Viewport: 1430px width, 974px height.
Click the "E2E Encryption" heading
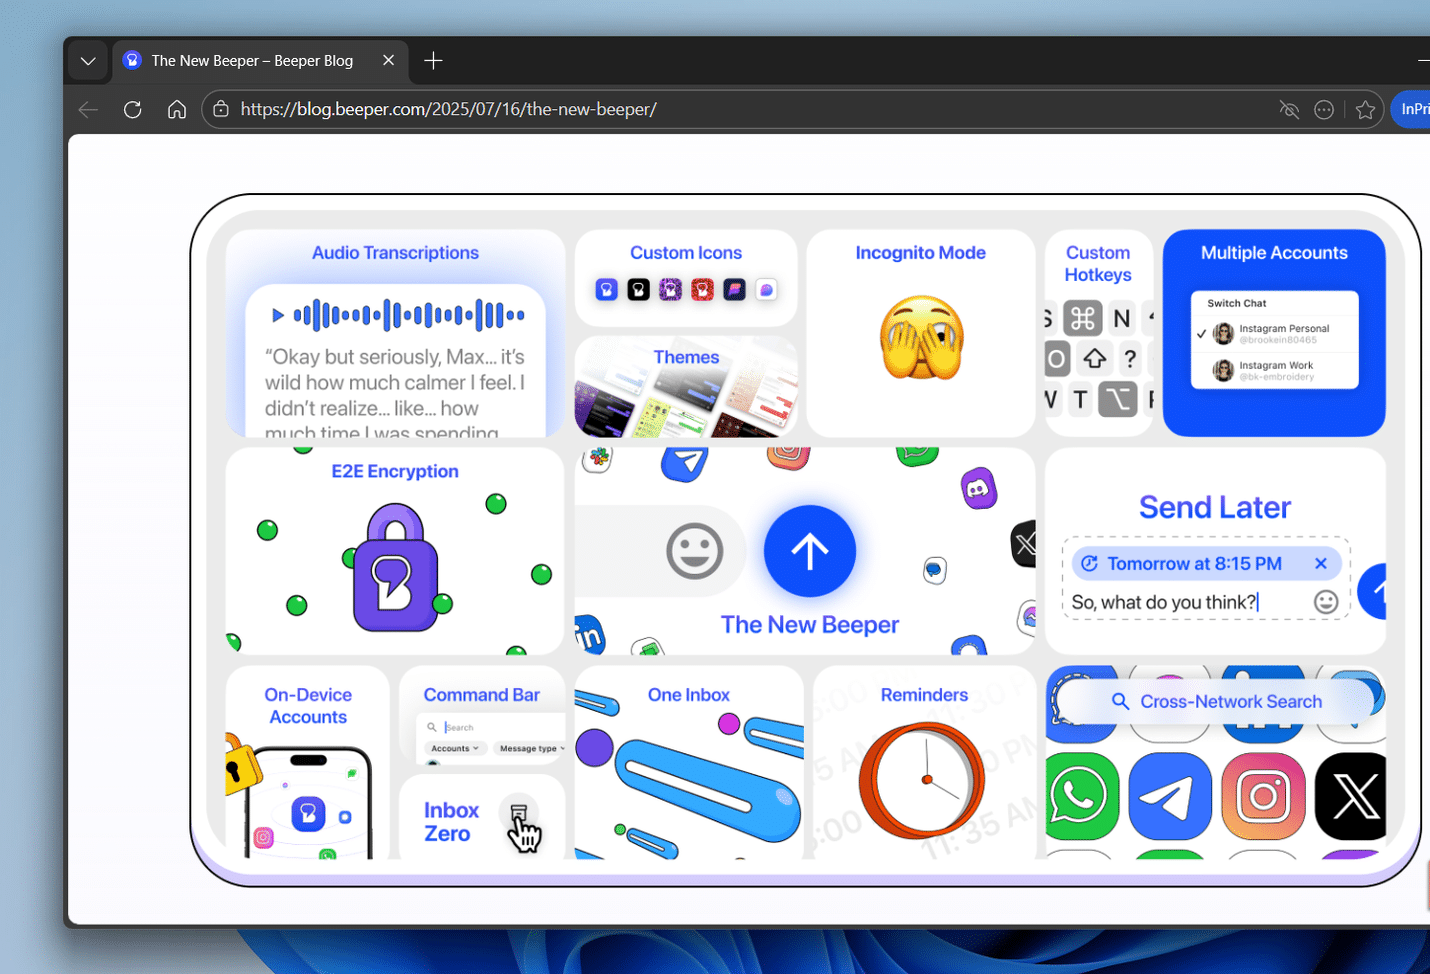395,471
